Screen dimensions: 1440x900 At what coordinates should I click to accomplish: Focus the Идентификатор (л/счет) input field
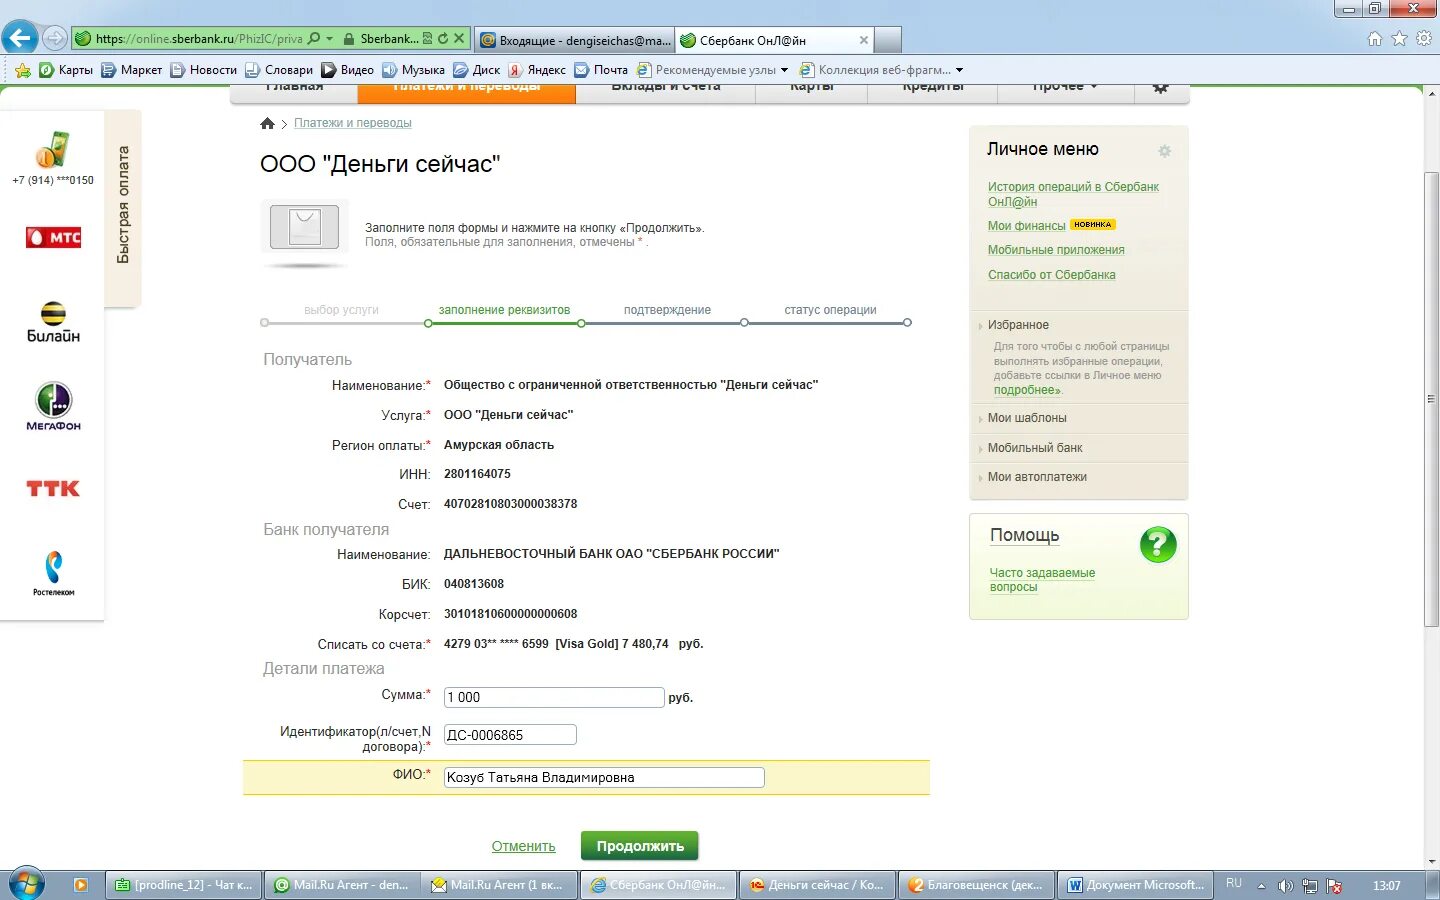510,735
